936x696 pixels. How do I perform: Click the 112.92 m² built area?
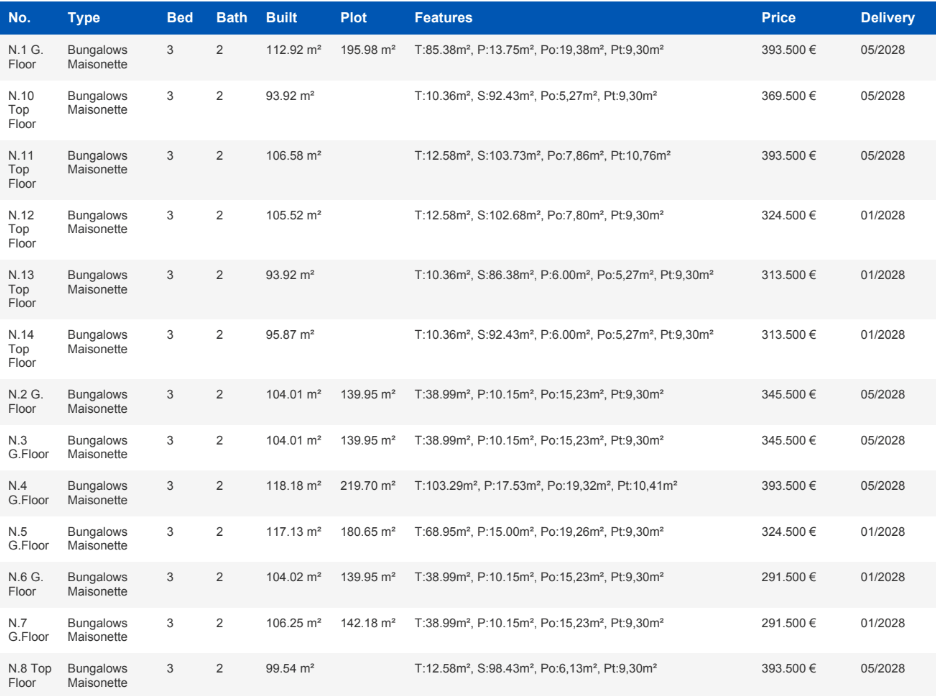291,50
